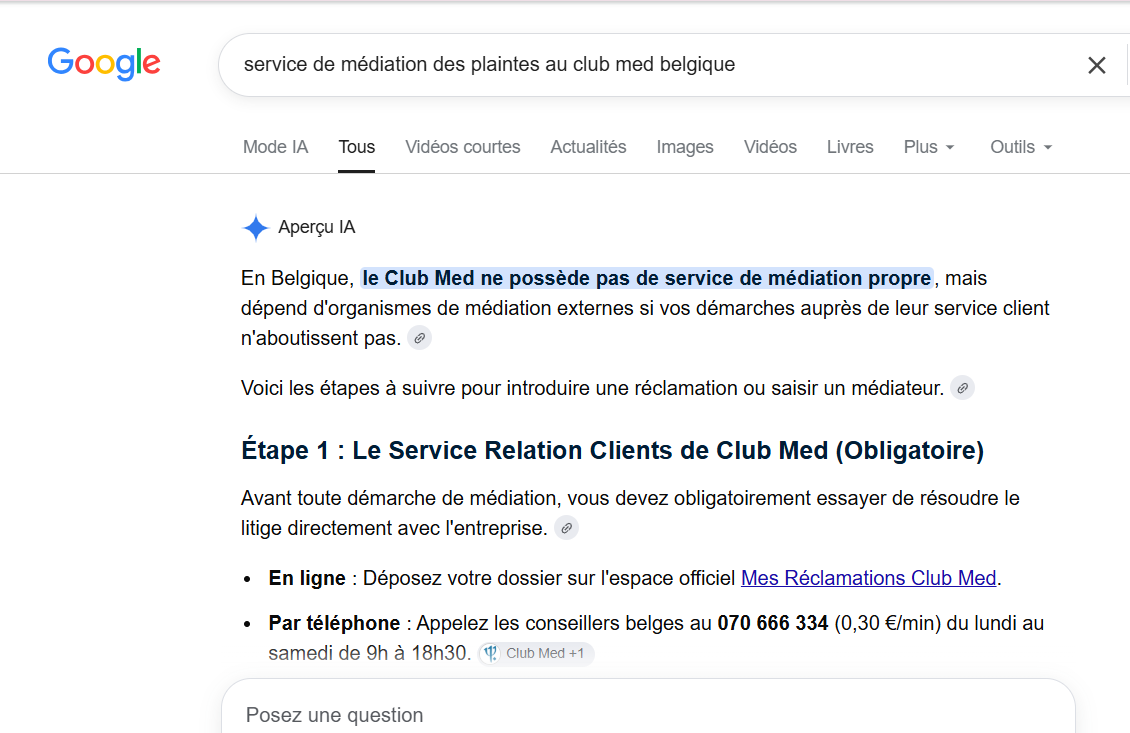The image size is (1130, 733).
Task: Go to the Actualités tab
Action: (588, 147)
